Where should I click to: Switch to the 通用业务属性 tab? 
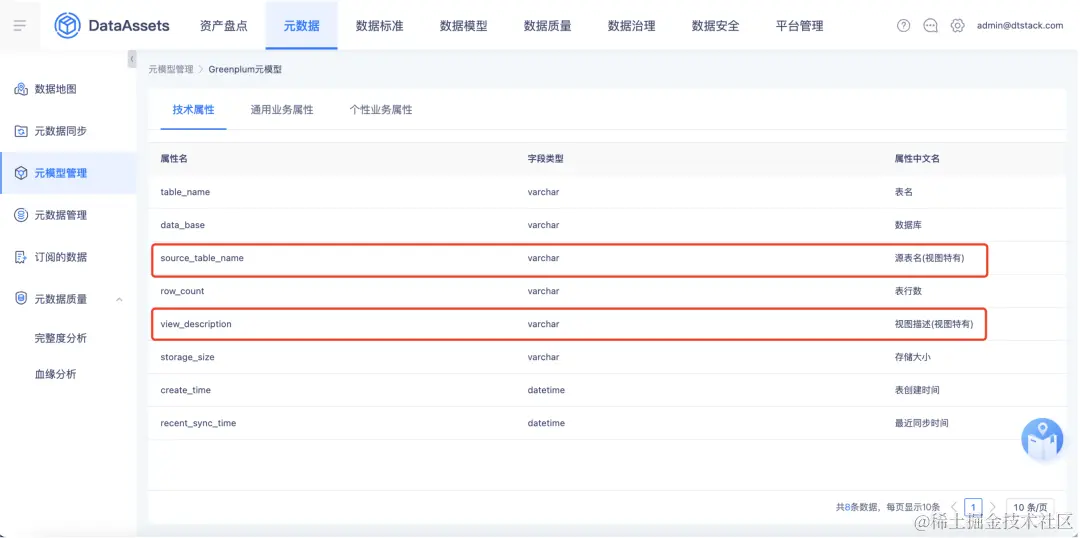[x=282, y=110]
